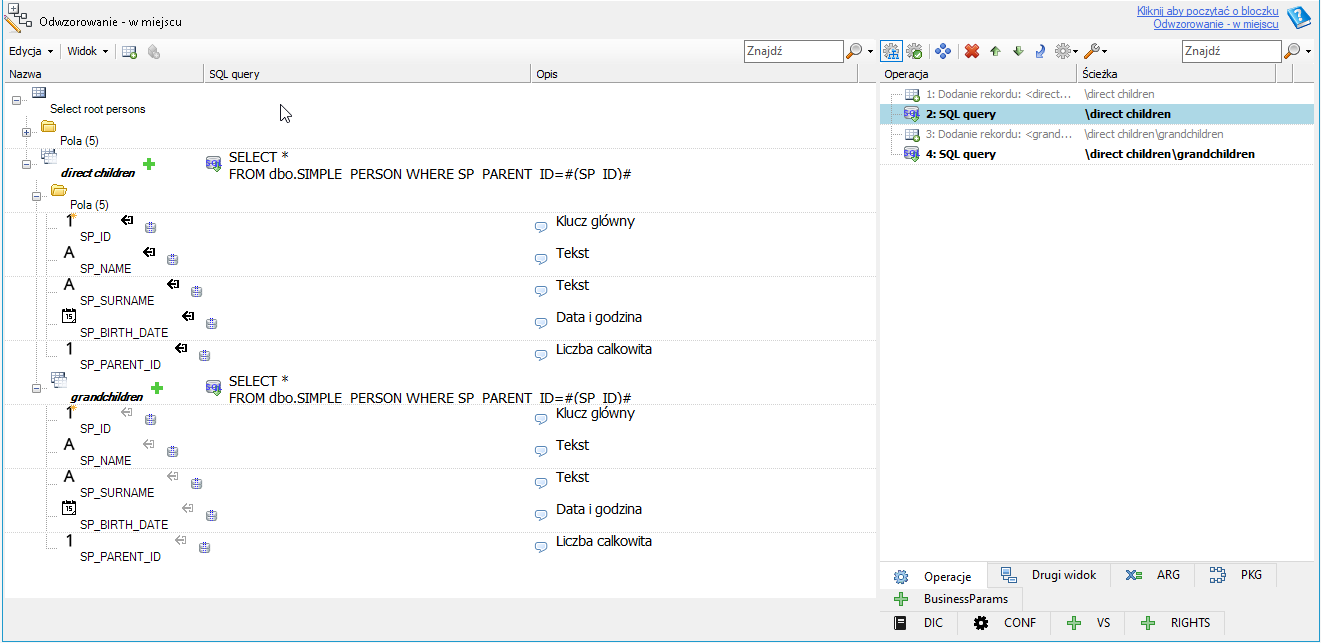
Task: Select operation '4: SQL query' row
Action: tap(1097, 154)
